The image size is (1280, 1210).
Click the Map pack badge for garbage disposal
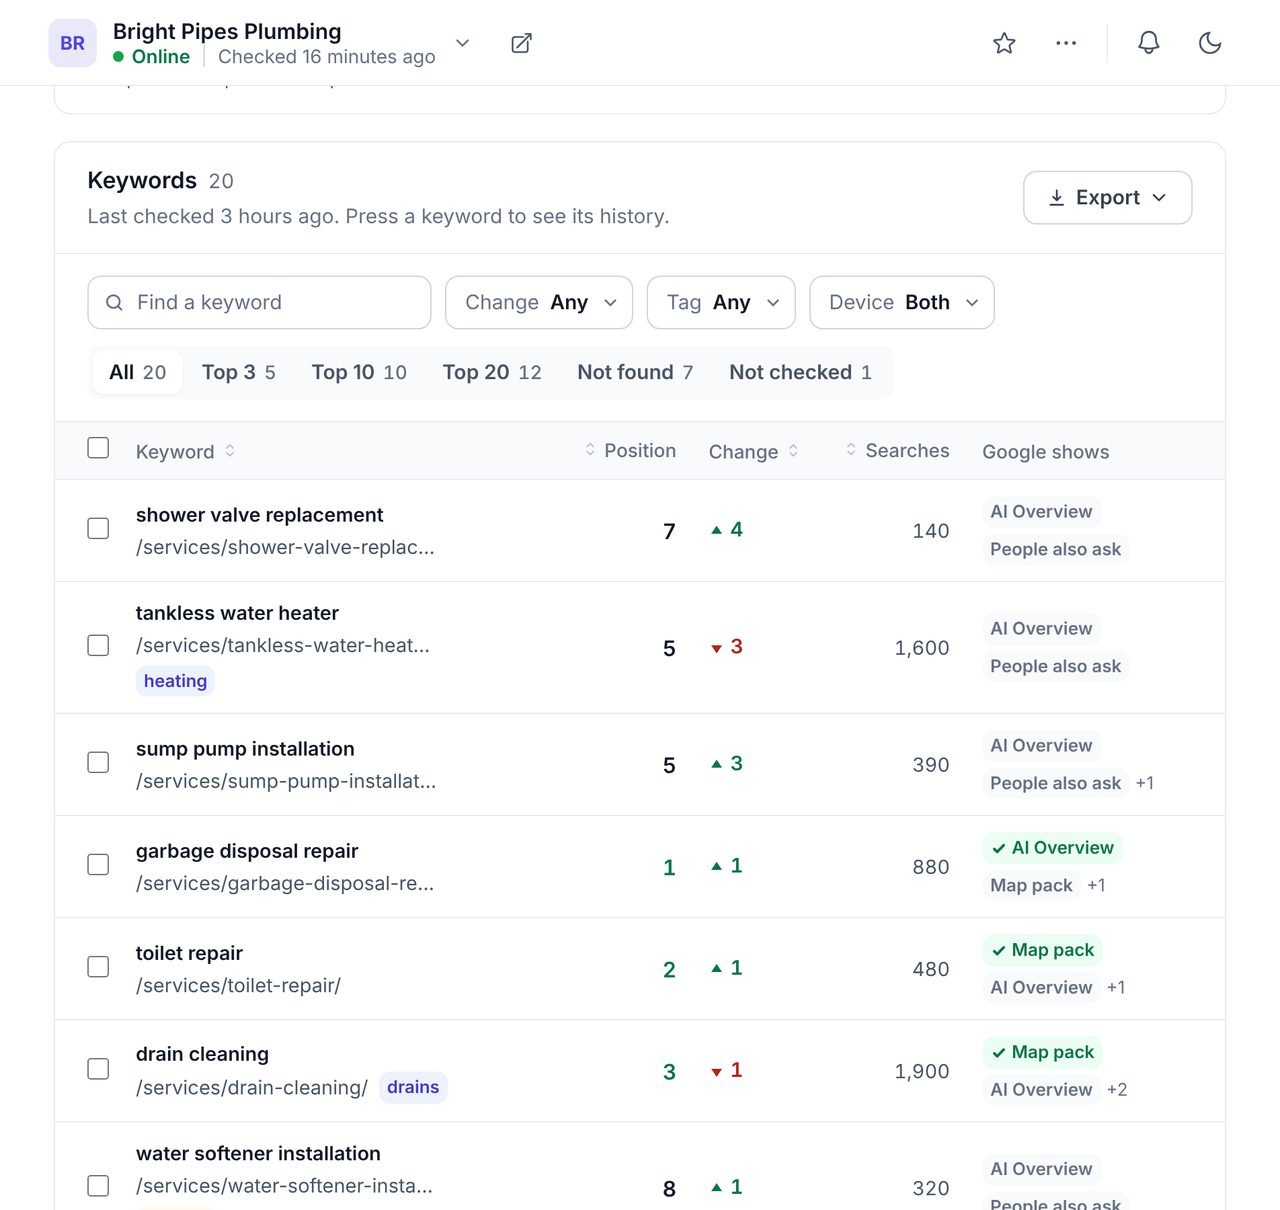coord(1031,885)
